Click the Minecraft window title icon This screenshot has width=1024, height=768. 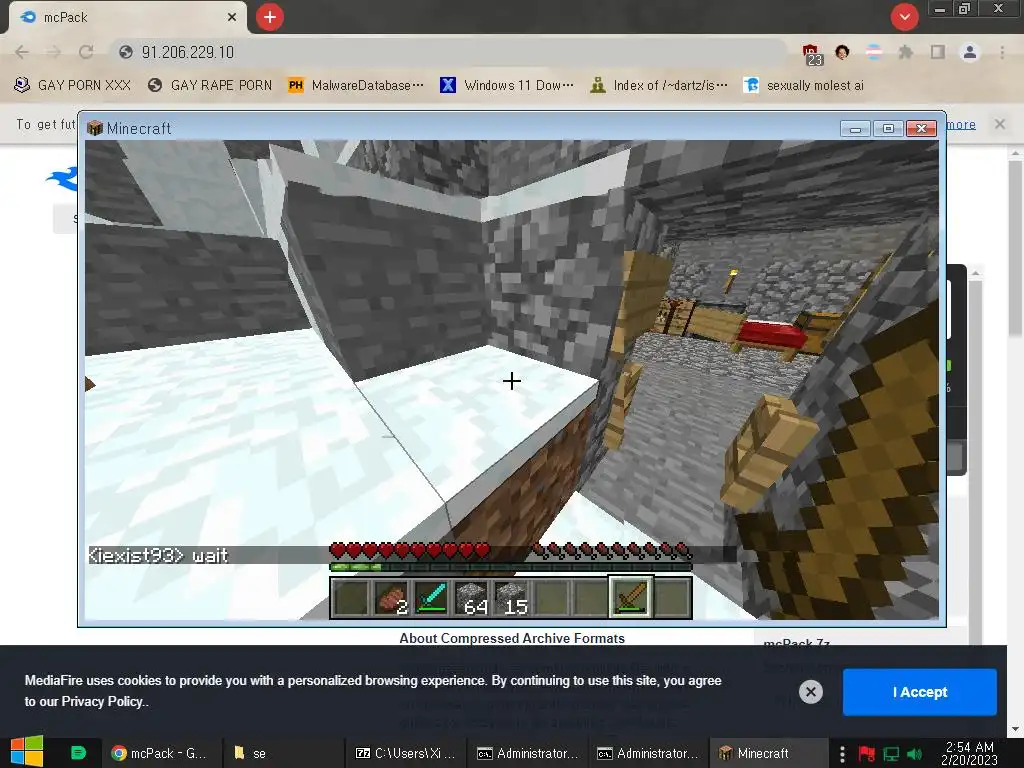tap(95, 128)
